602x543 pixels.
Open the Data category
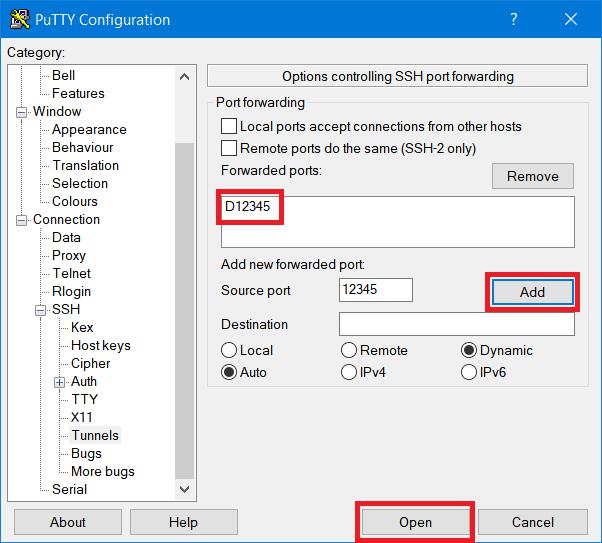[66, 237]
